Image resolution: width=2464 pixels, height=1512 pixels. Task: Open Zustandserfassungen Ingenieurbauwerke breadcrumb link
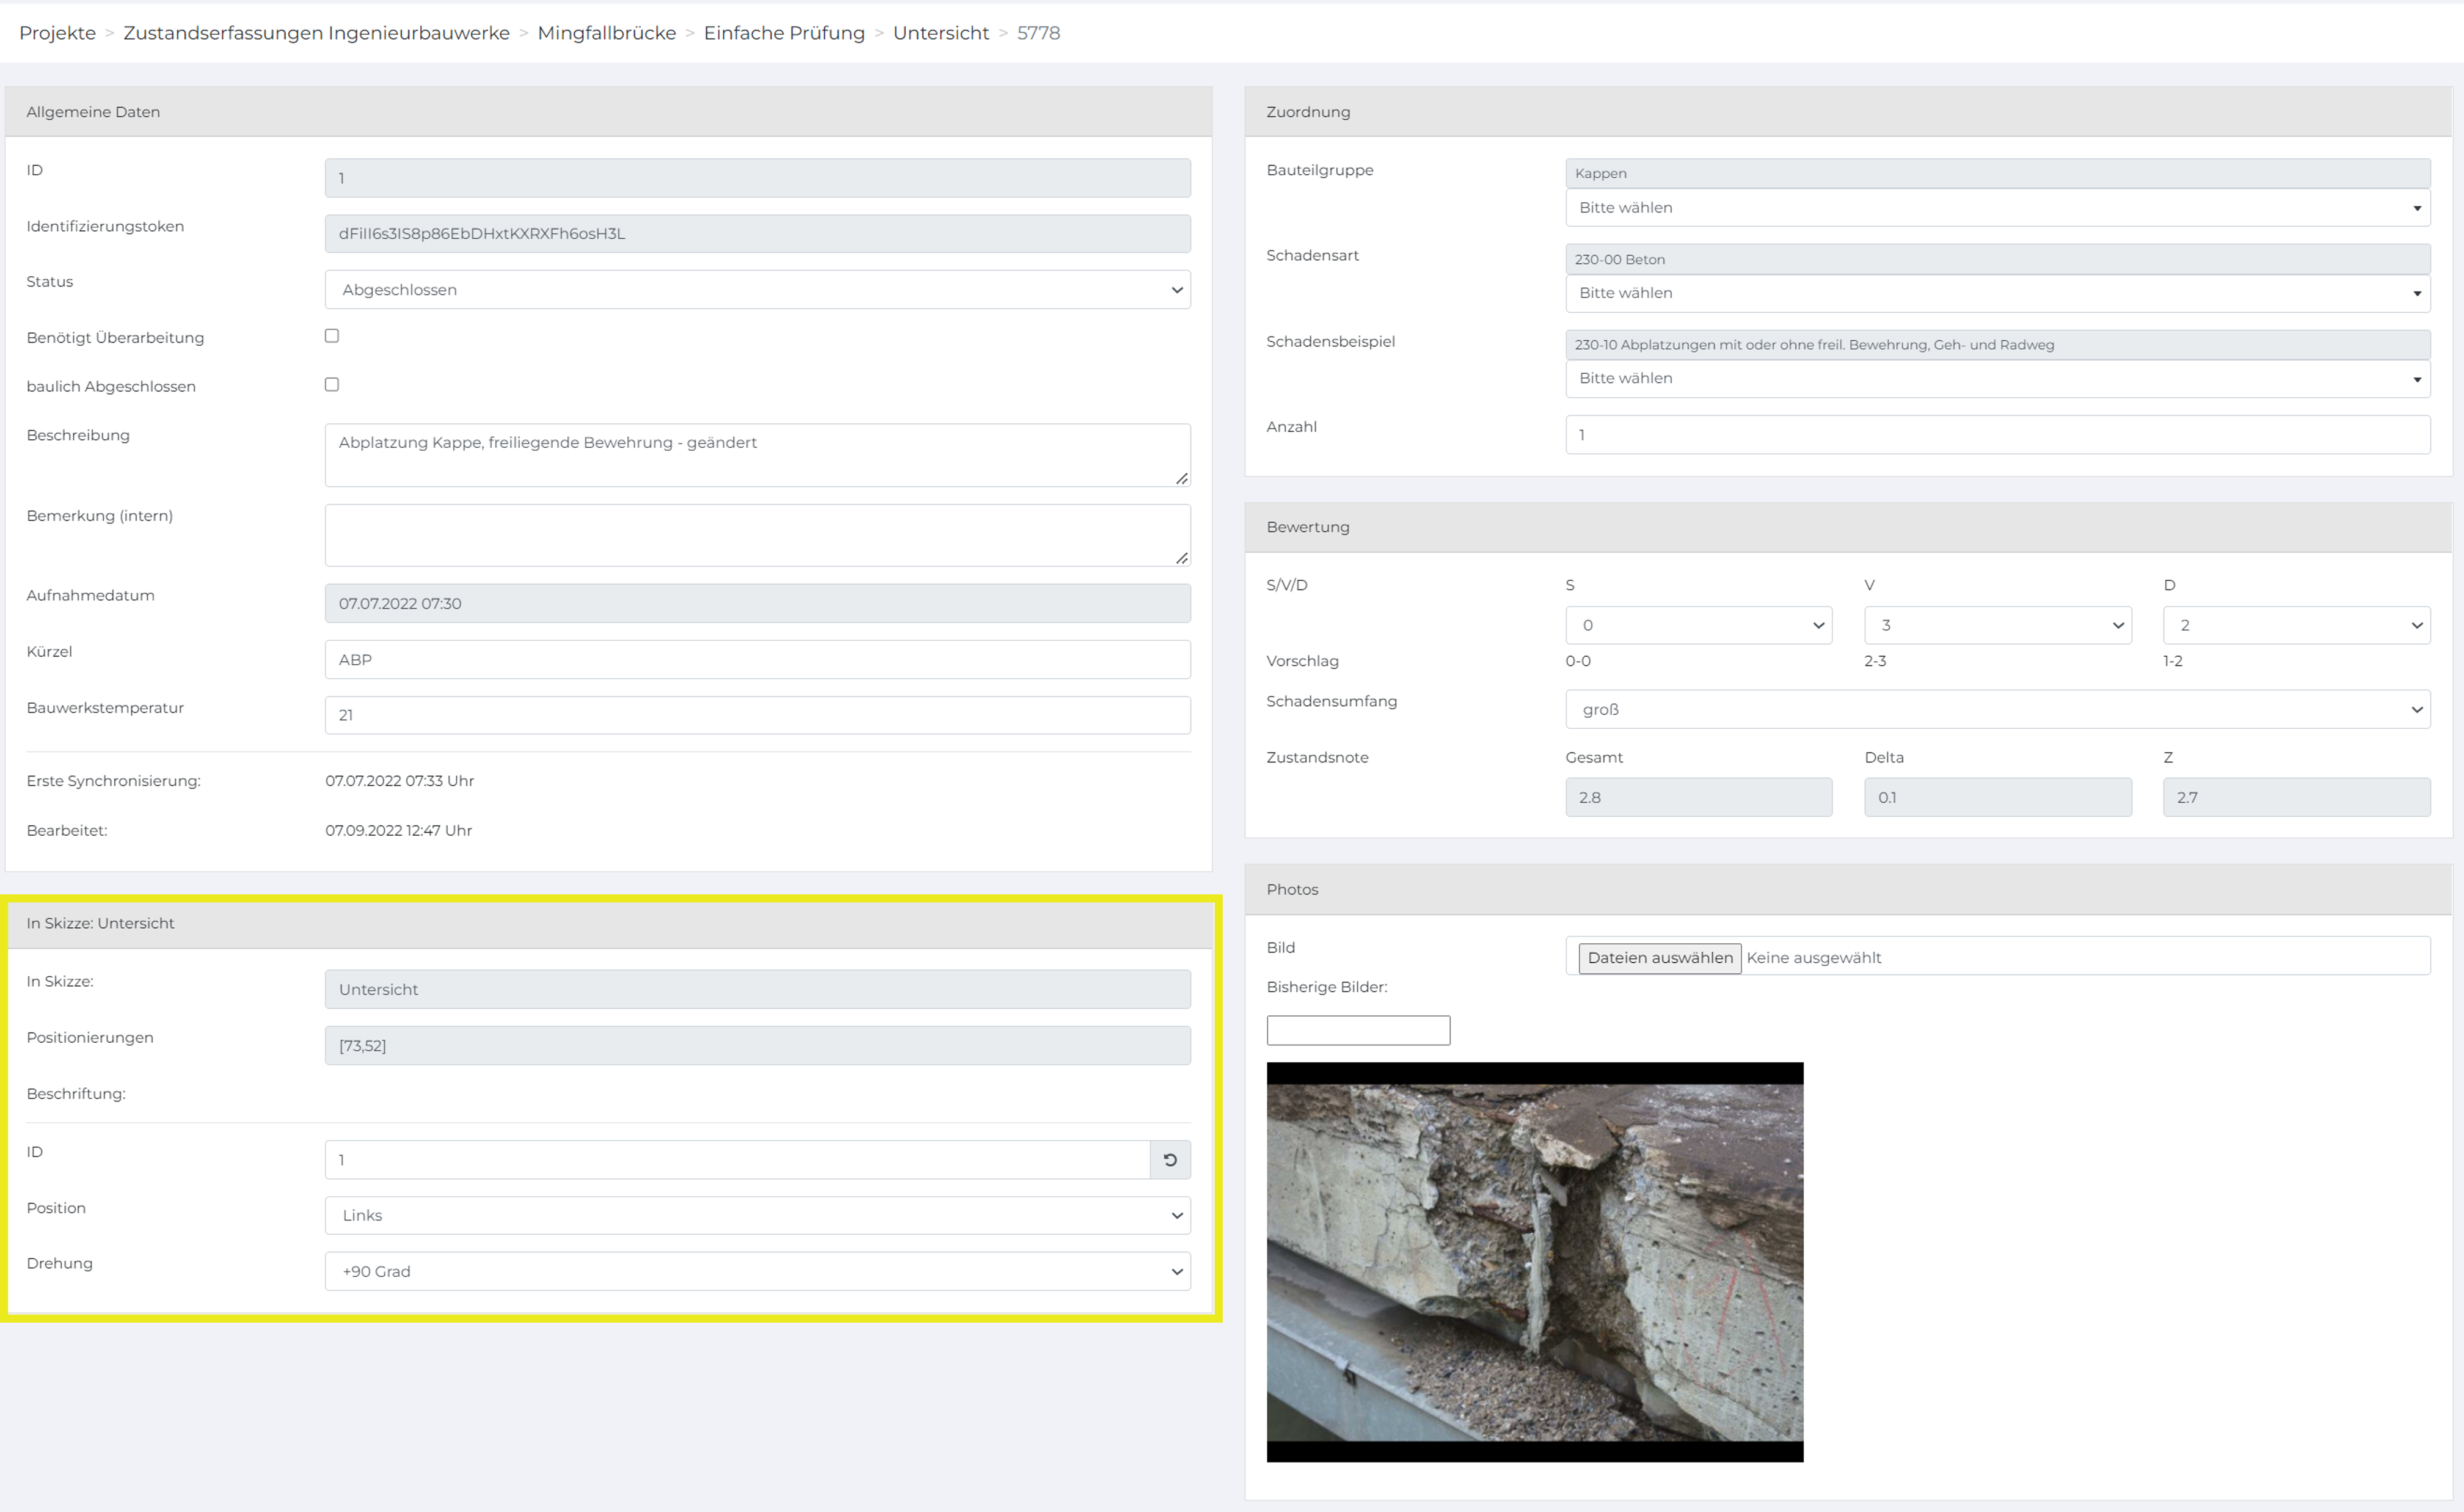316,33
